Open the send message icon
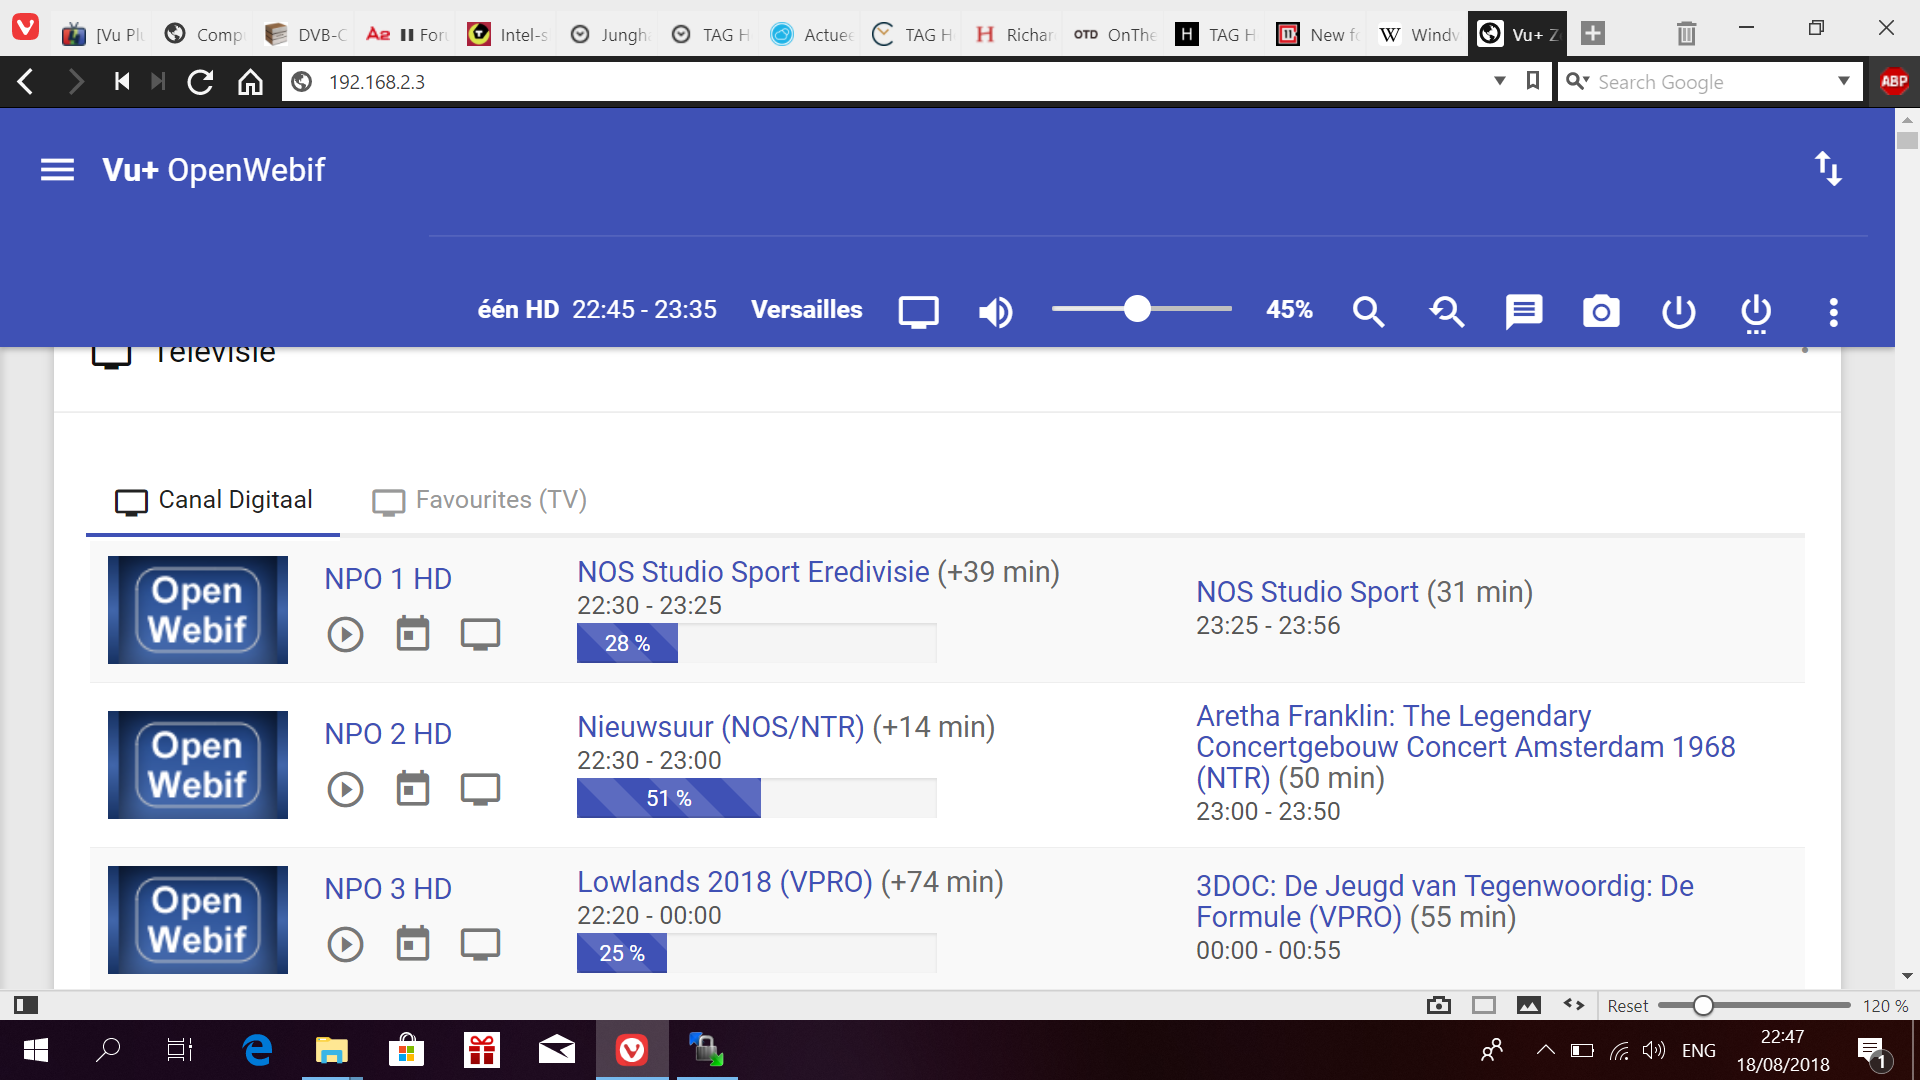The width and height of the screenshot is (1920, 1080). point(1523,312)
